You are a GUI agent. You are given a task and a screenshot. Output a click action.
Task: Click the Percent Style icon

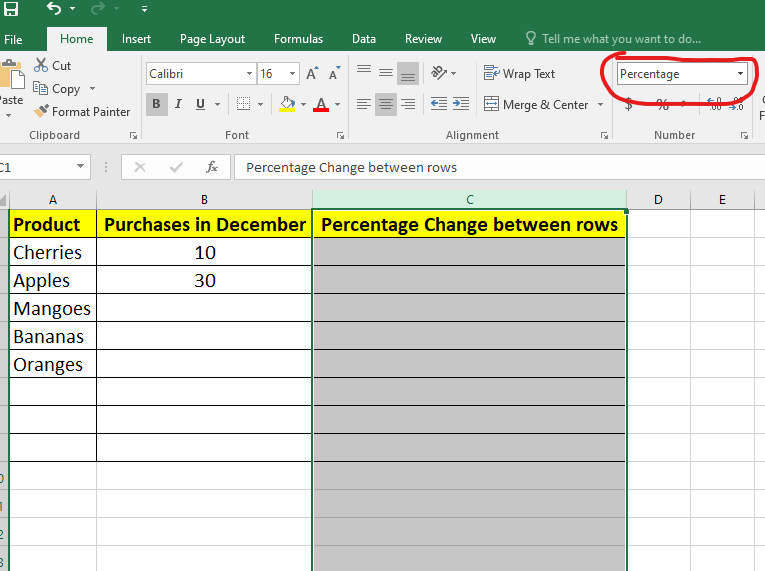662,104
